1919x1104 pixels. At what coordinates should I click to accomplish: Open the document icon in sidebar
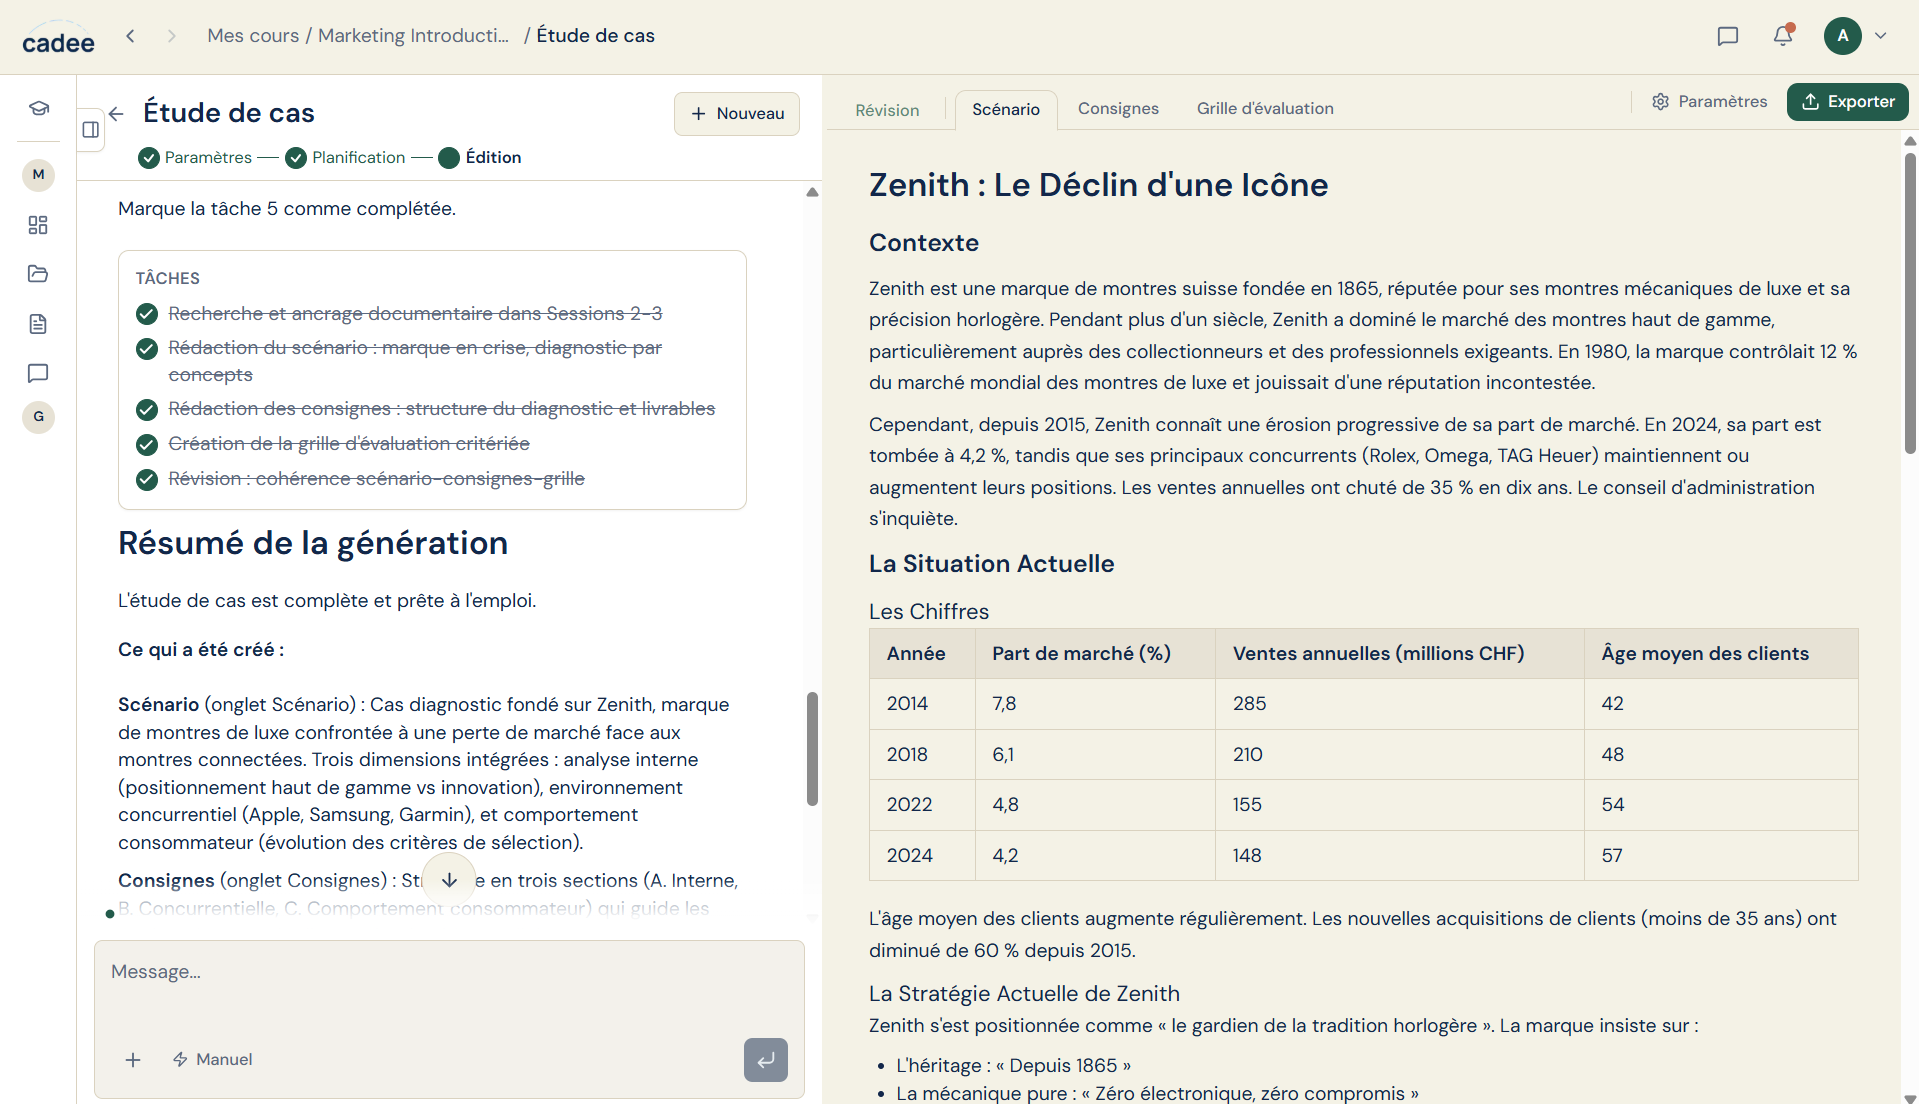pyautogui.click(x=38, y=324)
